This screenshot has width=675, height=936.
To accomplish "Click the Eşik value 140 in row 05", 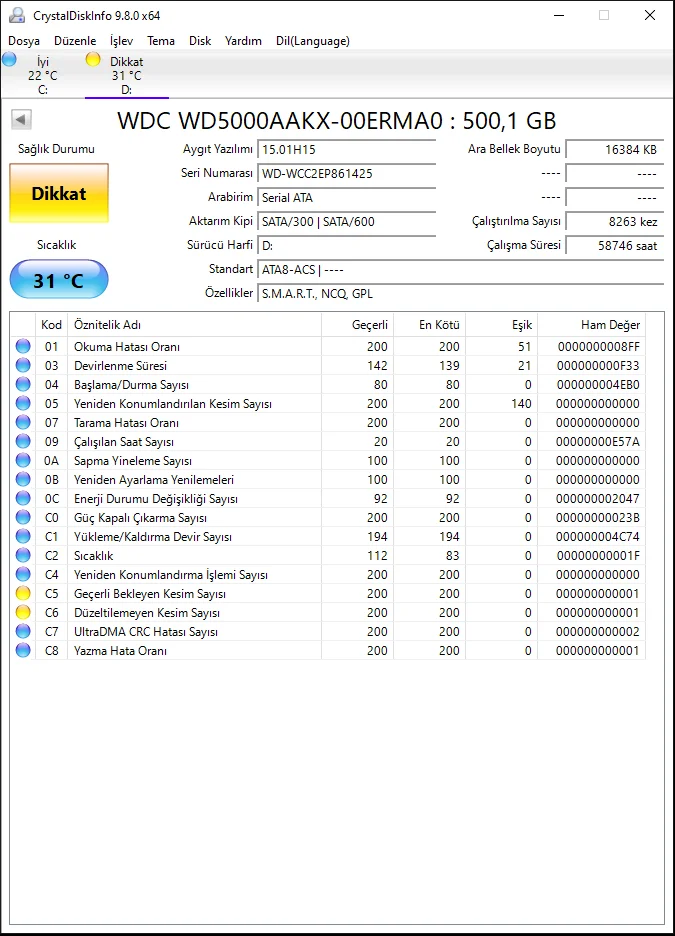I will 521,404.
